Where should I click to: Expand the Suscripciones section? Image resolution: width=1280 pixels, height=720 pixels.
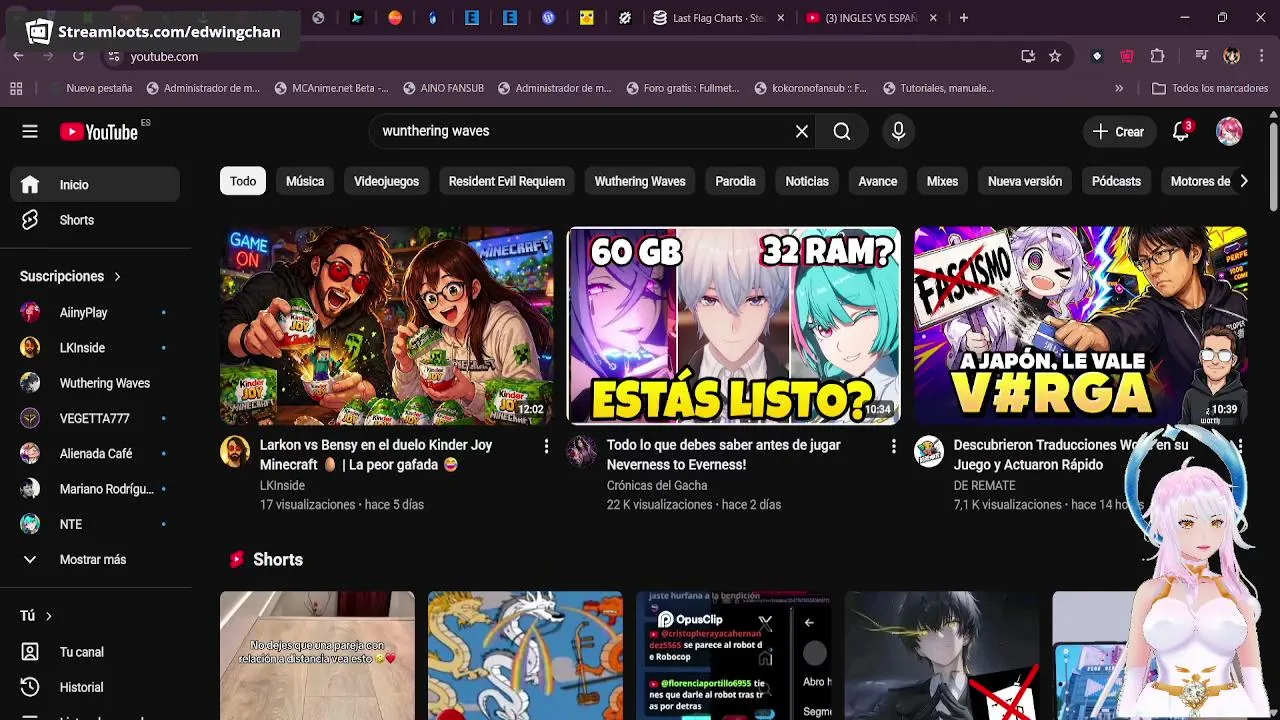coord(70,276)
